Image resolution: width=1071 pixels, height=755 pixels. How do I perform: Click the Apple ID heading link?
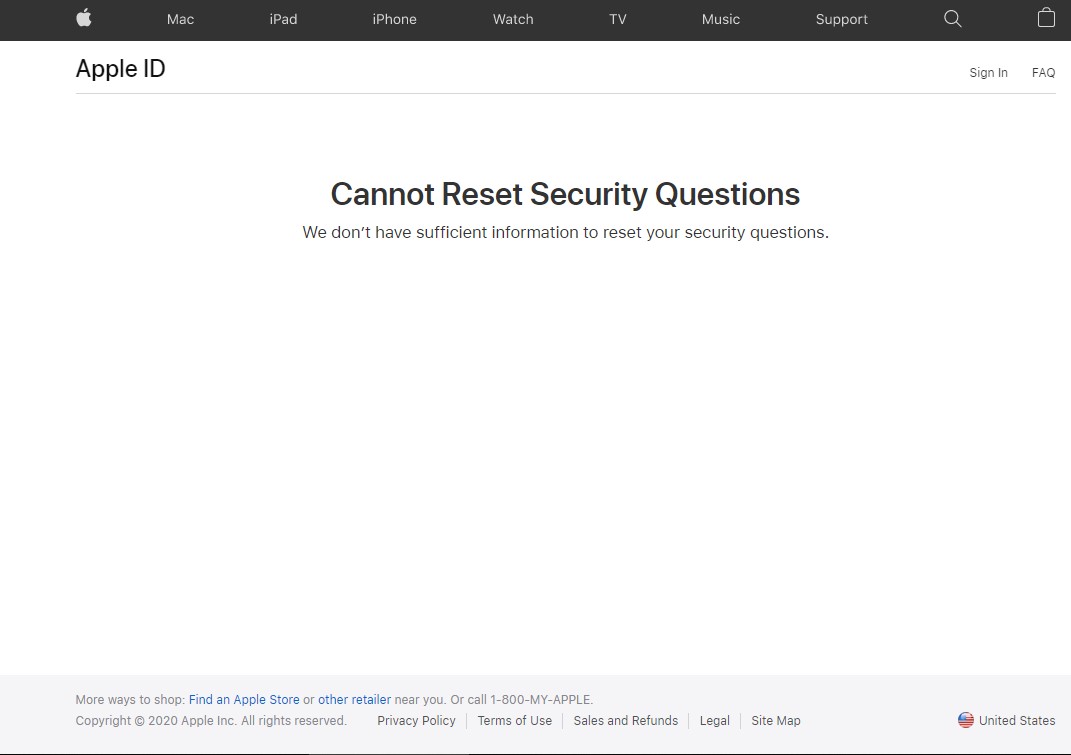click(x=120, y=68)
